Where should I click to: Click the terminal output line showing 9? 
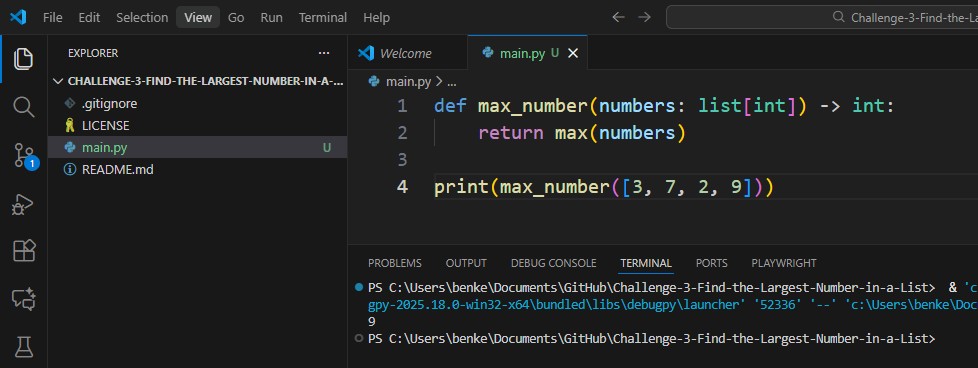tap(372, 322)
